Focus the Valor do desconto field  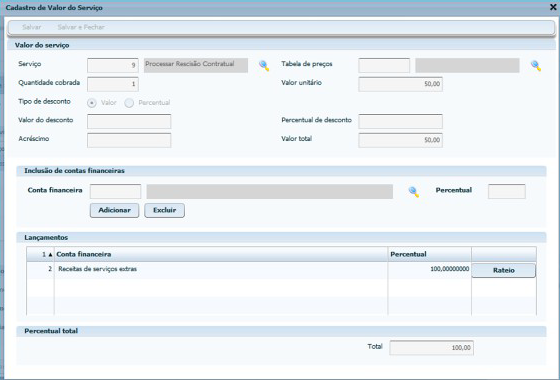point(129,121)
